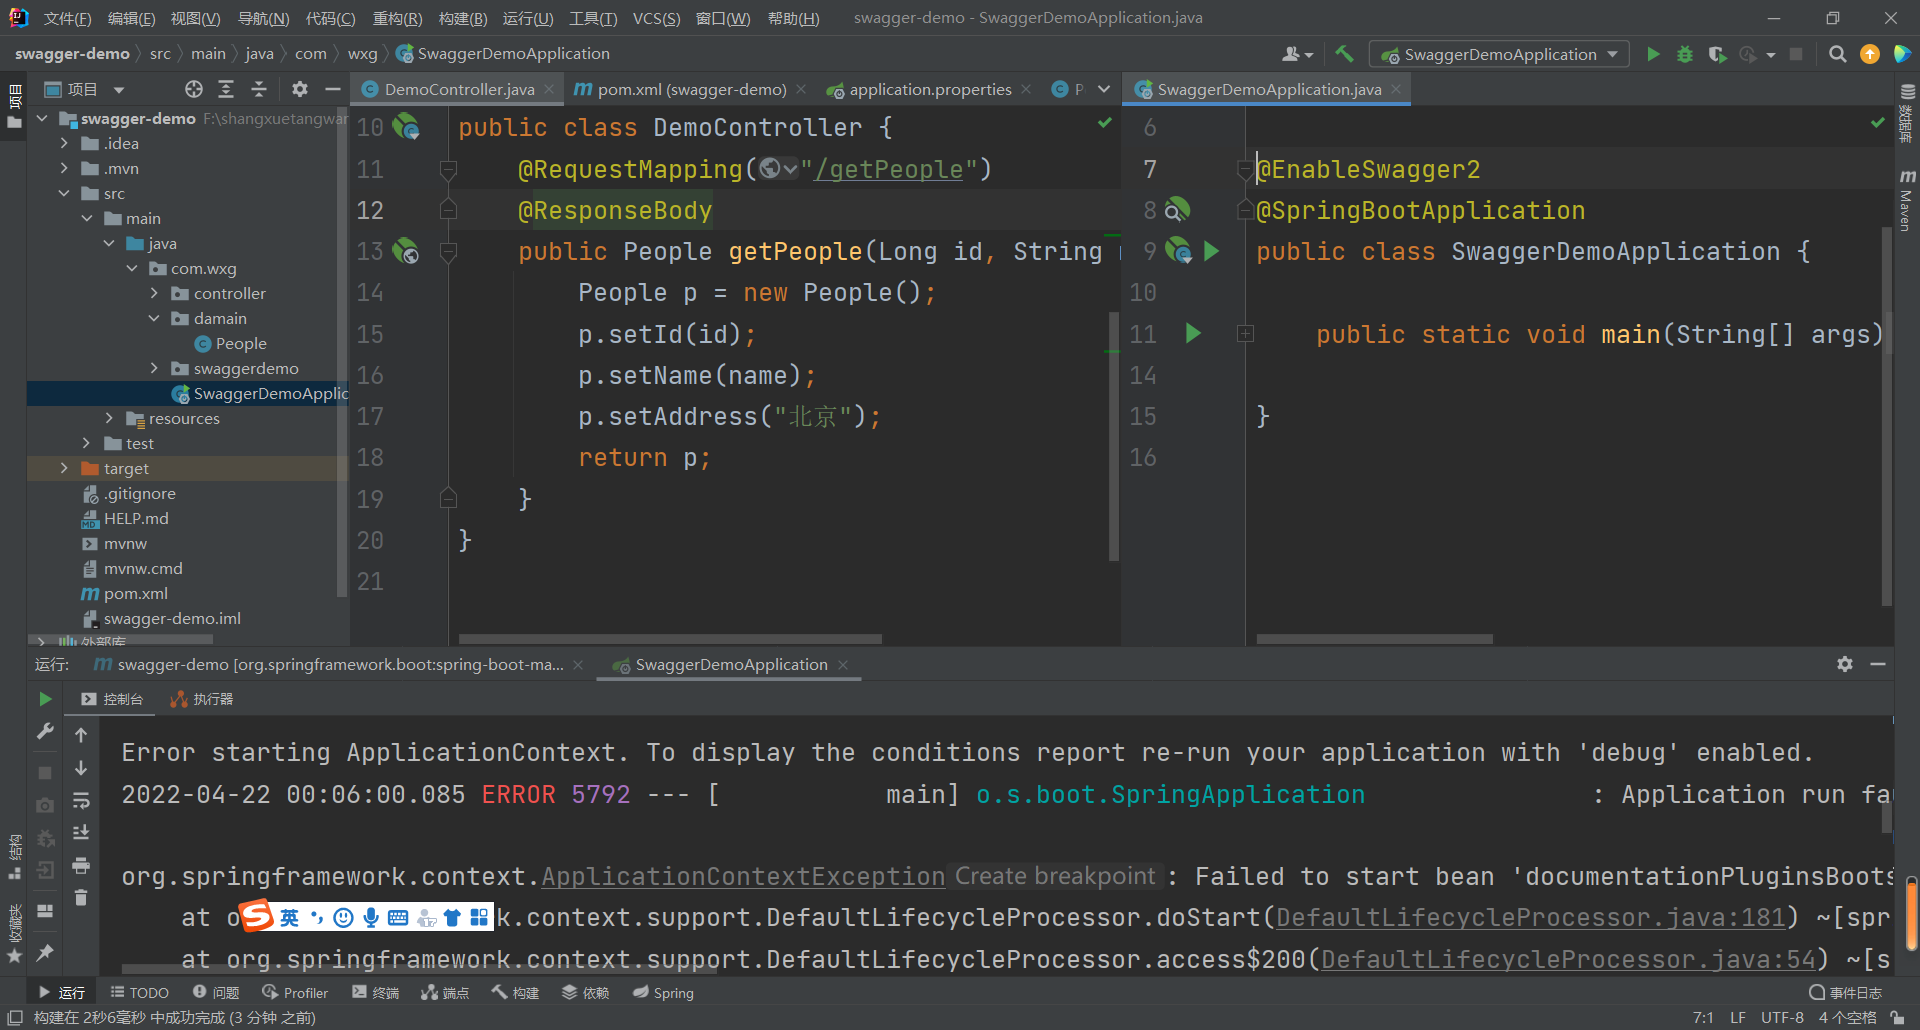Click the orange update arrow icon
This screenshot has height=1030, width=1920.
[1869, 54]
